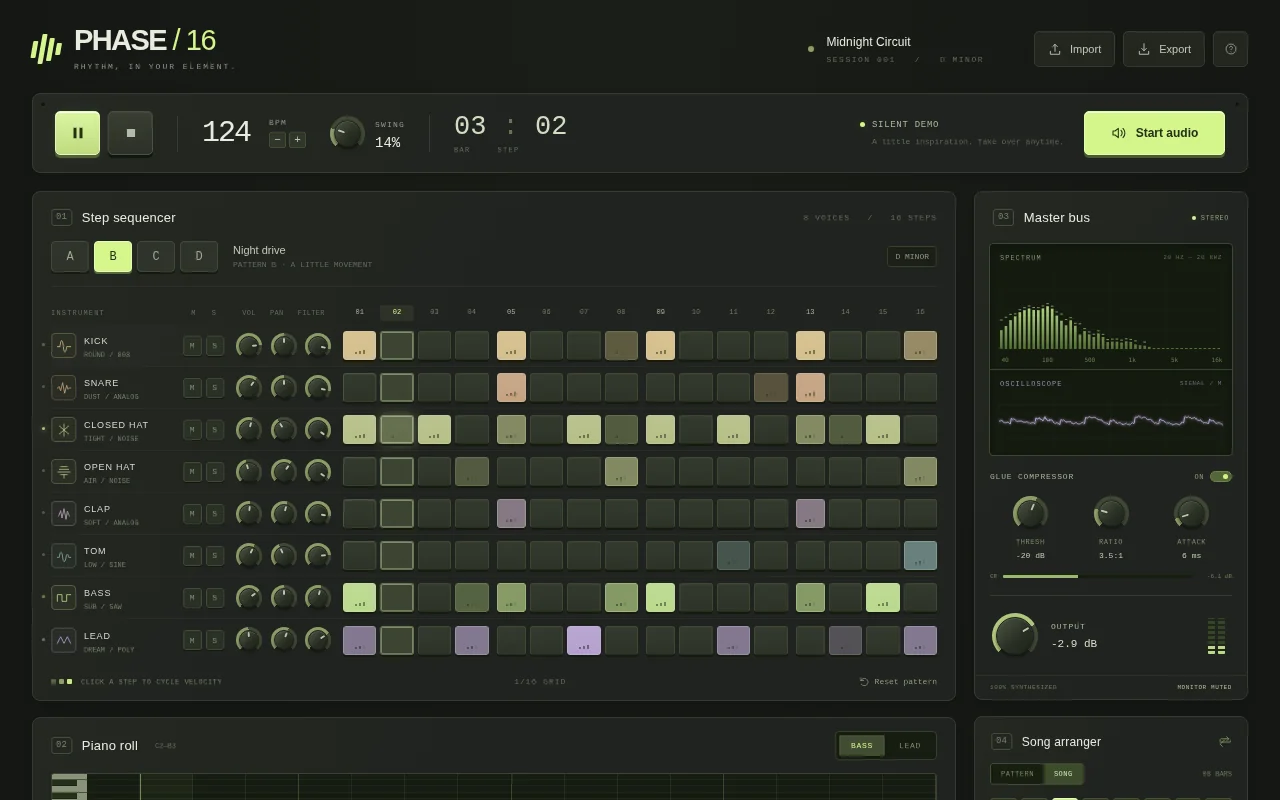Toggle the Glue Compressor on/off switch
This screenshot has height=800, width=1280.
click(1221, 477)
